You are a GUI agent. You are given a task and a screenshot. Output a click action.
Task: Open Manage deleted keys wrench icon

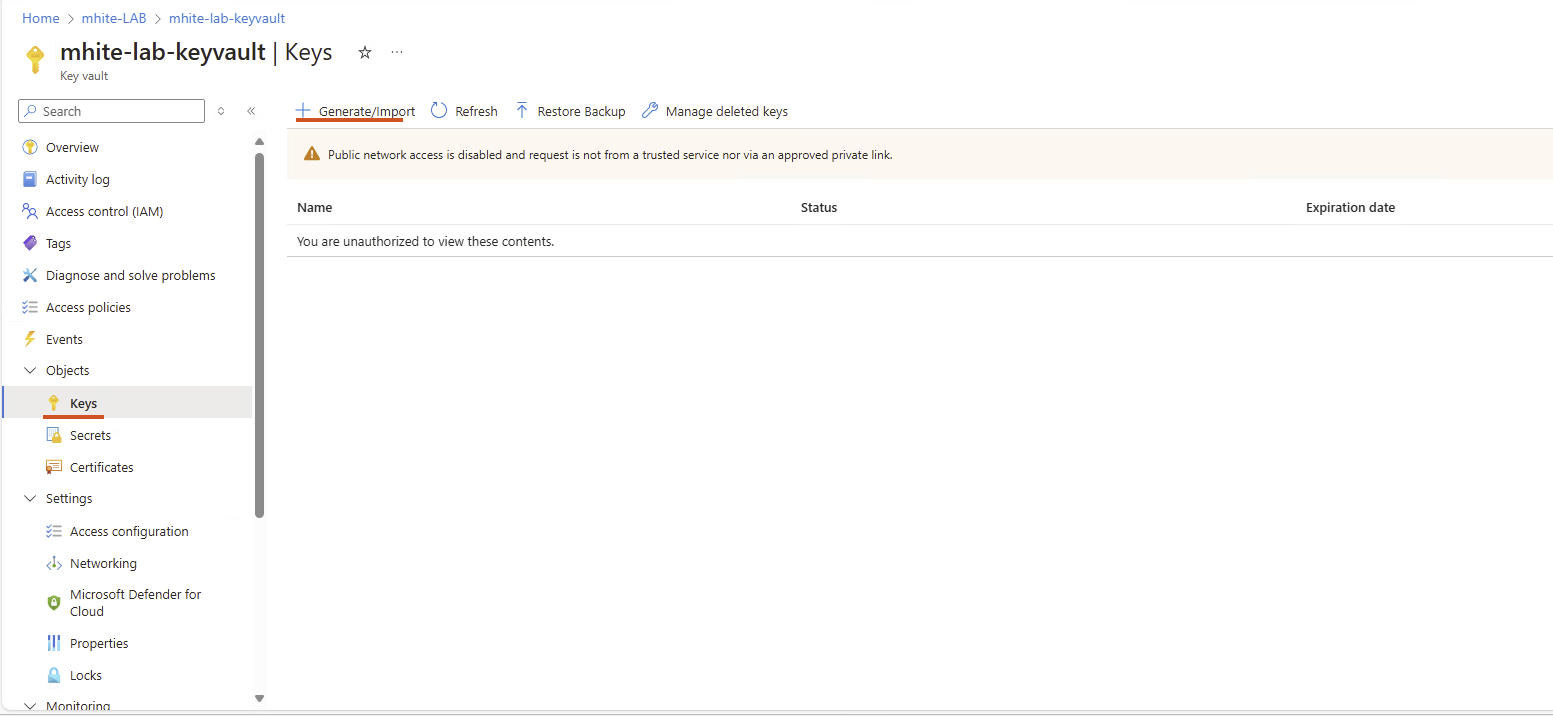(650, 111)
